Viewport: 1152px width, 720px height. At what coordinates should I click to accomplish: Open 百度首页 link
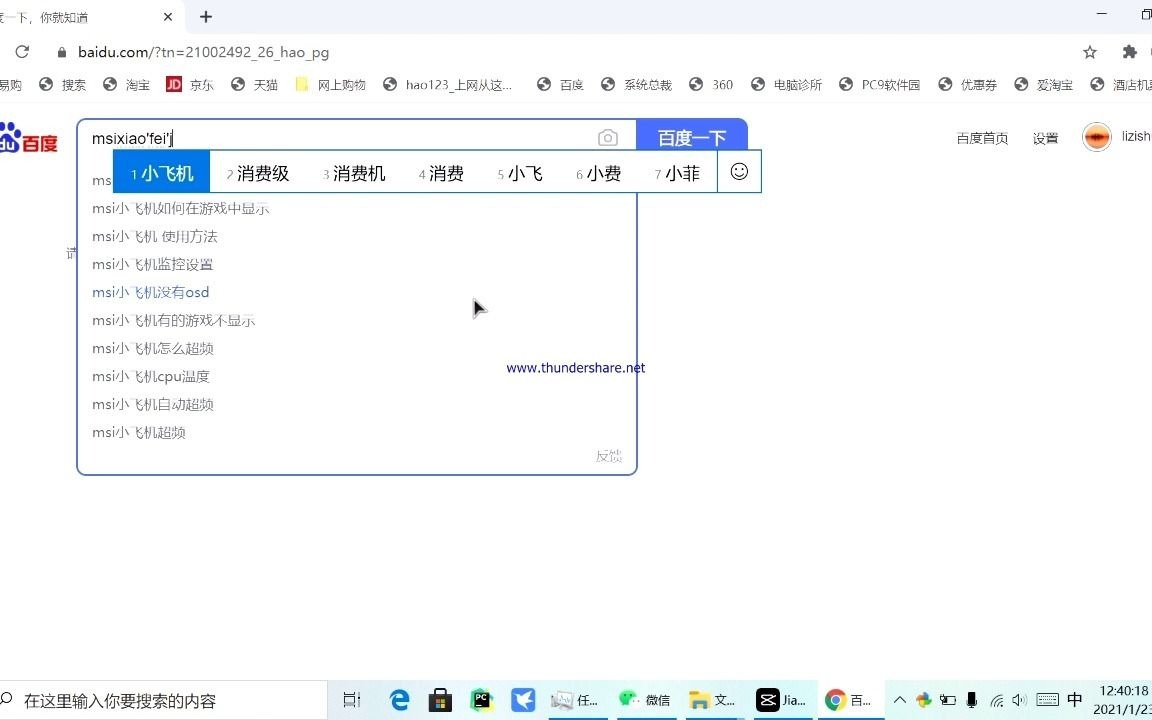981,138
